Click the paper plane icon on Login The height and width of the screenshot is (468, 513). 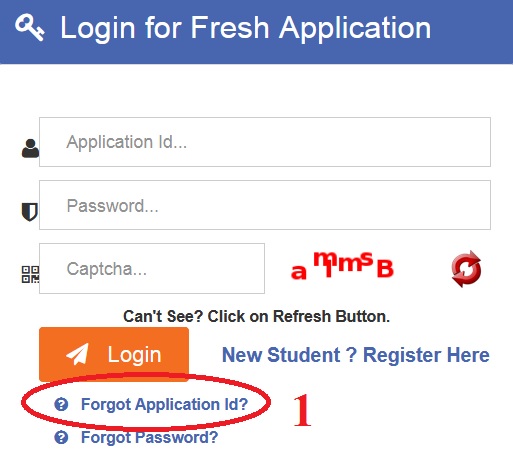78,354
